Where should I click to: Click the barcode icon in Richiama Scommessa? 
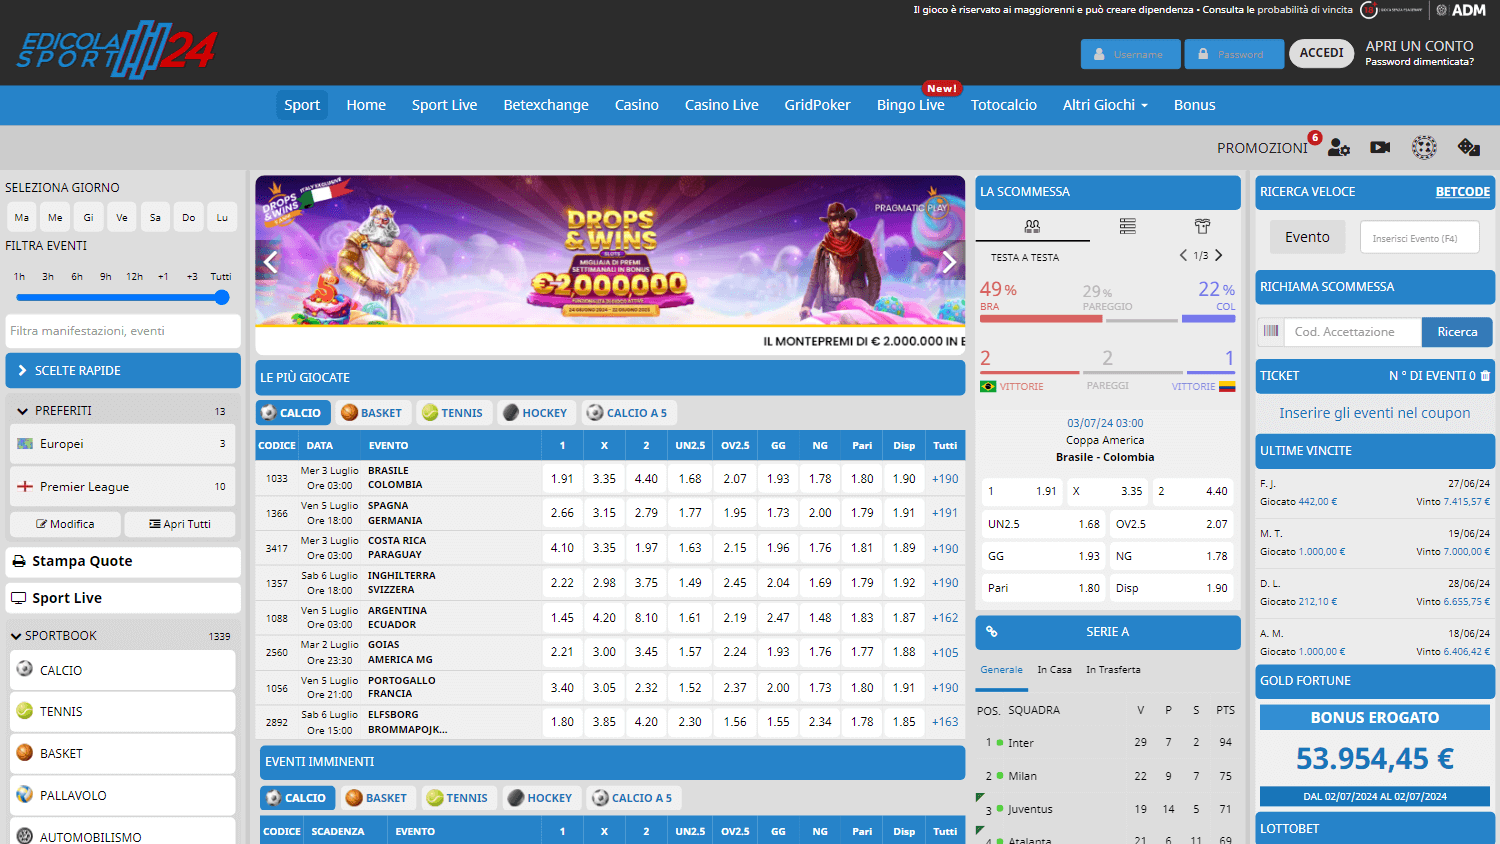[1271, 331]
